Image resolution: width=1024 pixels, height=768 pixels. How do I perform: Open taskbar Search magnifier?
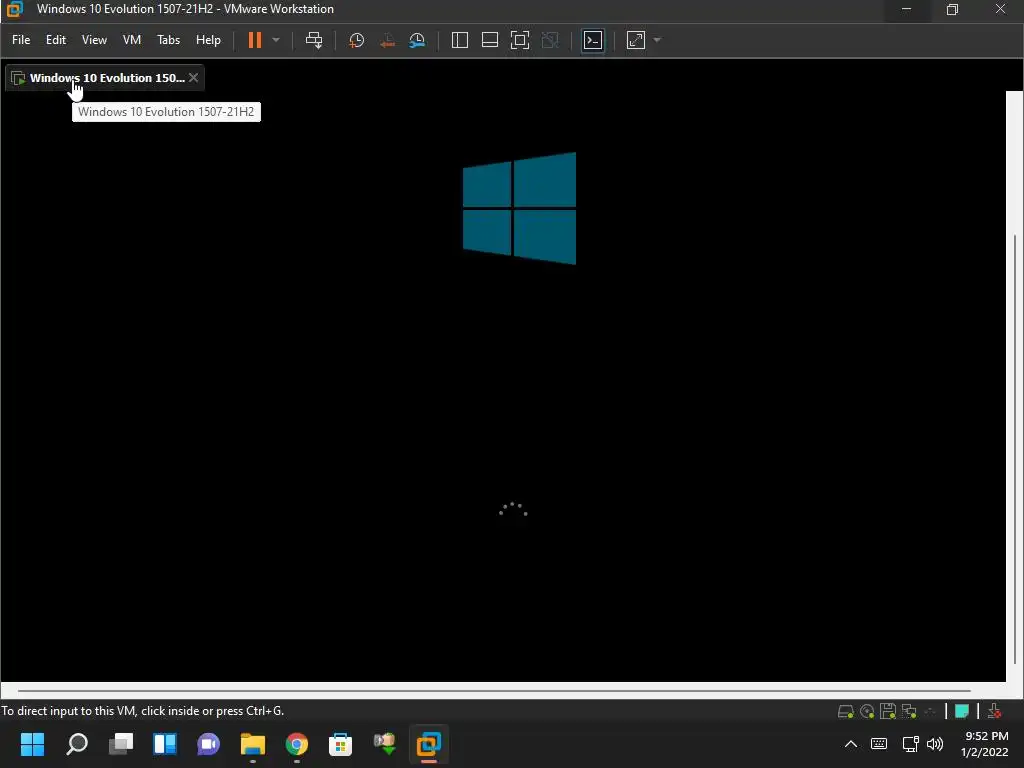point(77,744)
